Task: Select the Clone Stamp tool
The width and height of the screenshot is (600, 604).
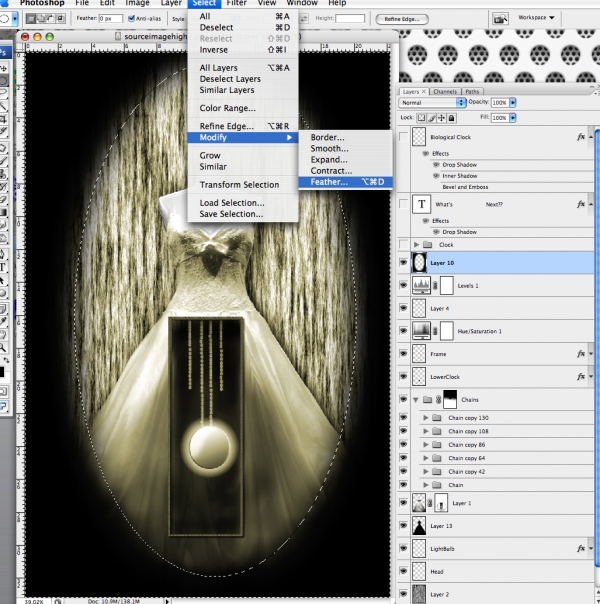Action: click(x=3, y=174)
